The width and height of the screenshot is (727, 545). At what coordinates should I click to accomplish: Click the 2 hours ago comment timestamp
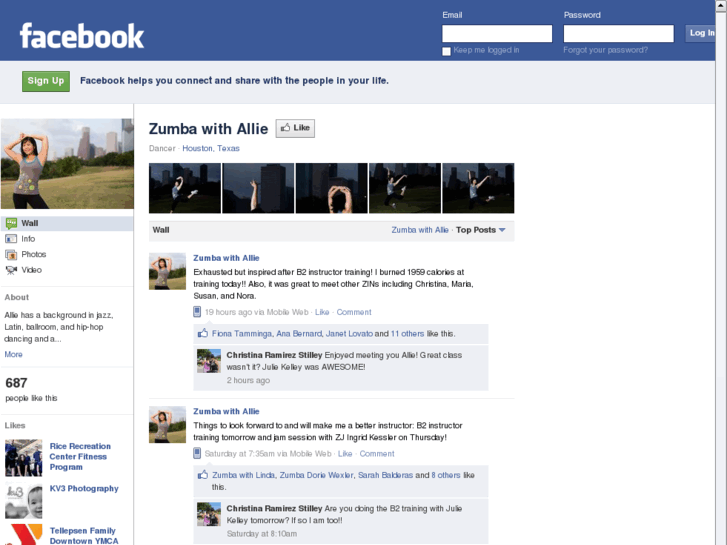point(248,380)
